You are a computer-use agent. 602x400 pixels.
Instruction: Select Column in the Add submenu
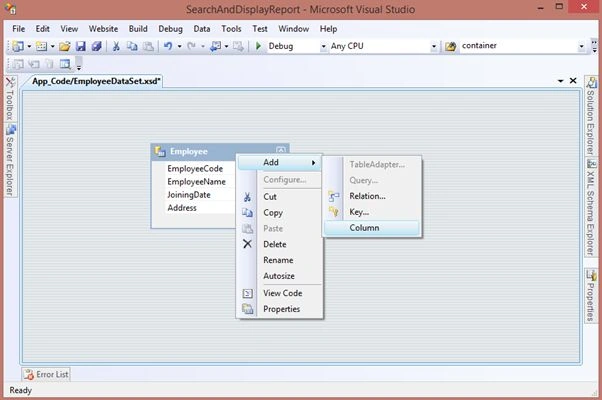[372, 228]
